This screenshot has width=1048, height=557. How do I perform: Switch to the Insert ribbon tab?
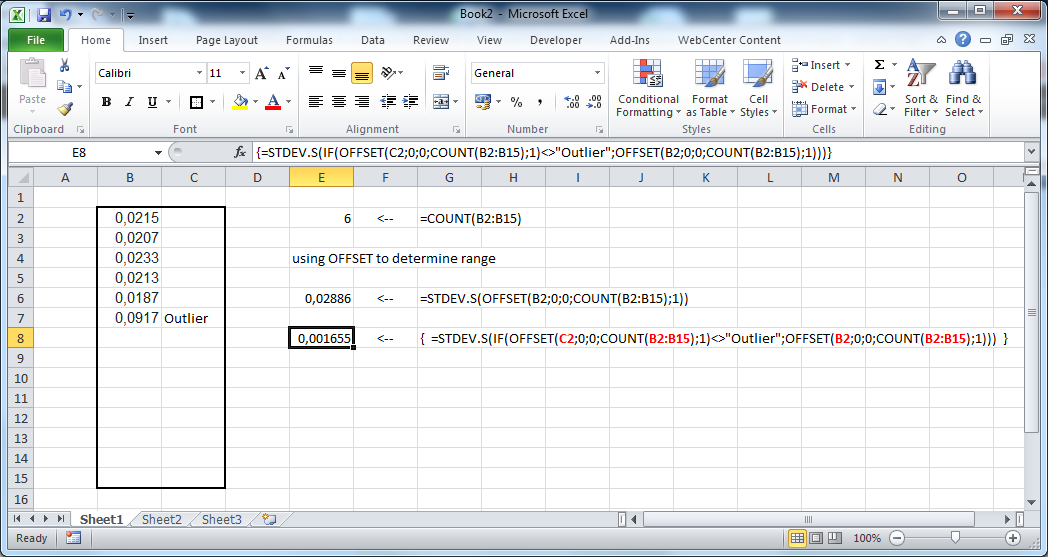pos(153,40)
